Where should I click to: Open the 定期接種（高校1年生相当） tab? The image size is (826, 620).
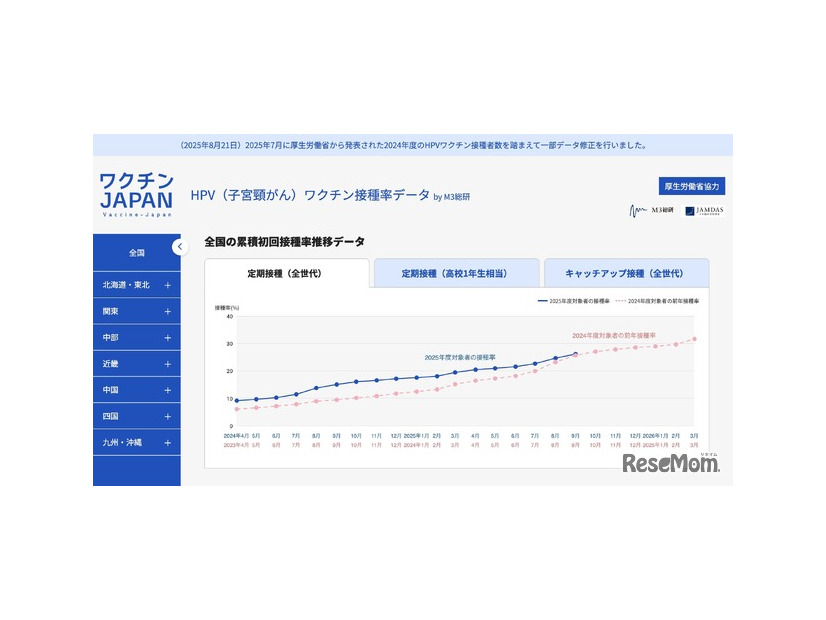(454, 273)
